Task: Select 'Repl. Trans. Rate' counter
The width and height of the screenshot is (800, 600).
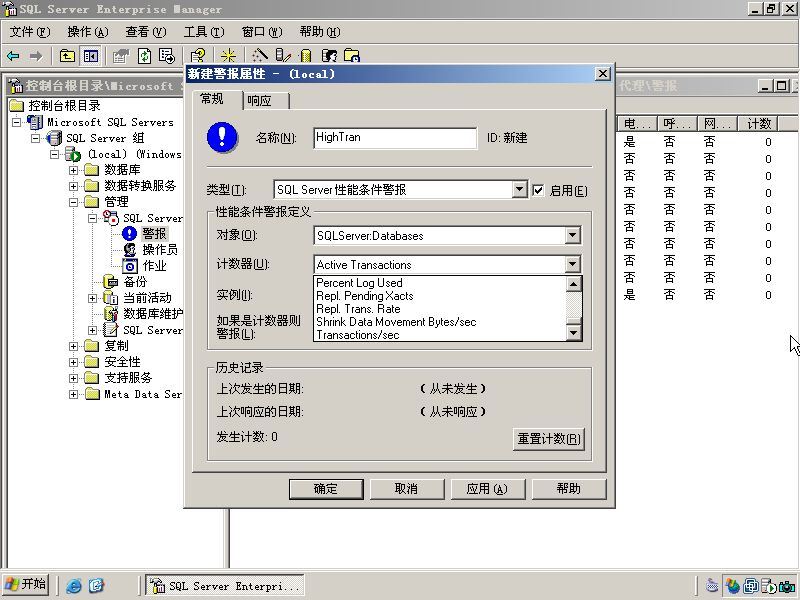Action: click(x=440, y=309)
